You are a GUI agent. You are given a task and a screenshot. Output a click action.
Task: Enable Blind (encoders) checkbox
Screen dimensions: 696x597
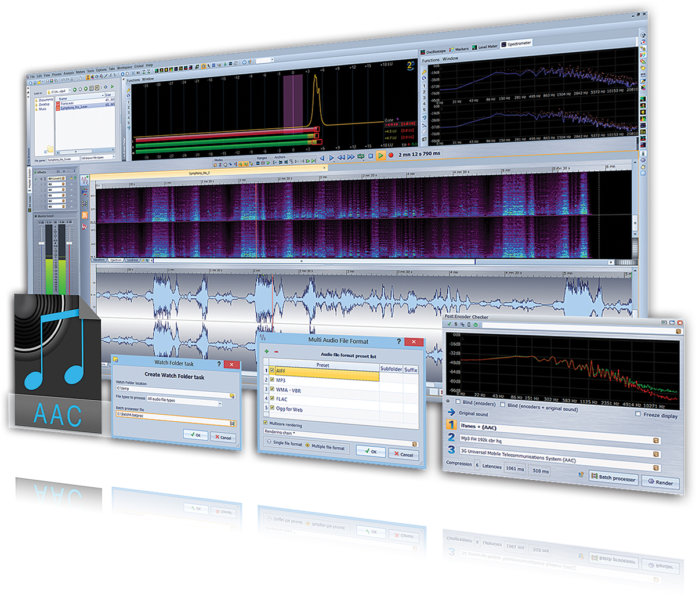click(458, 402)
